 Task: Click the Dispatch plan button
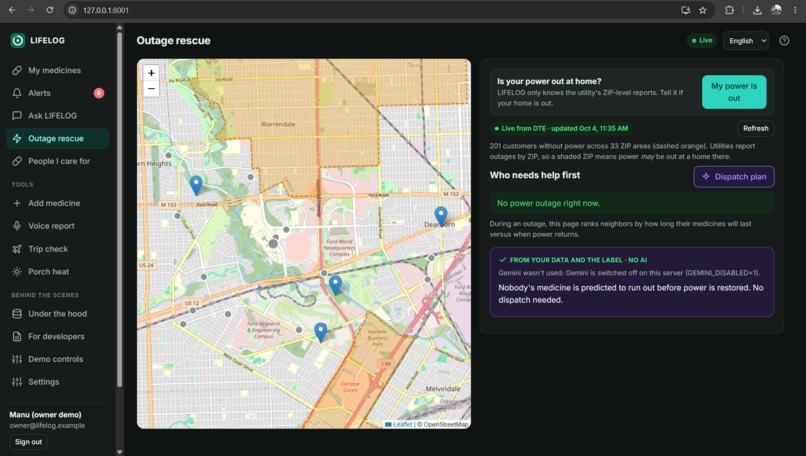tap(734, 177)
